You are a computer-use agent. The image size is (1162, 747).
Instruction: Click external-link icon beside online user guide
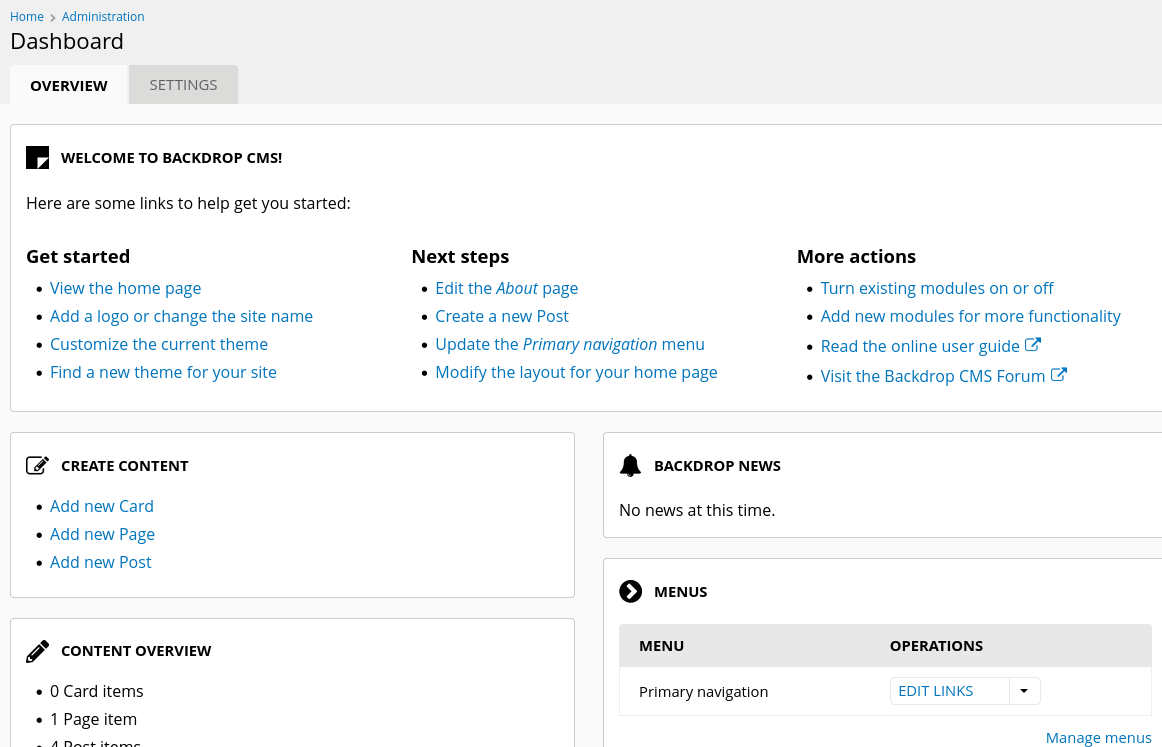tap(1033, 345)
